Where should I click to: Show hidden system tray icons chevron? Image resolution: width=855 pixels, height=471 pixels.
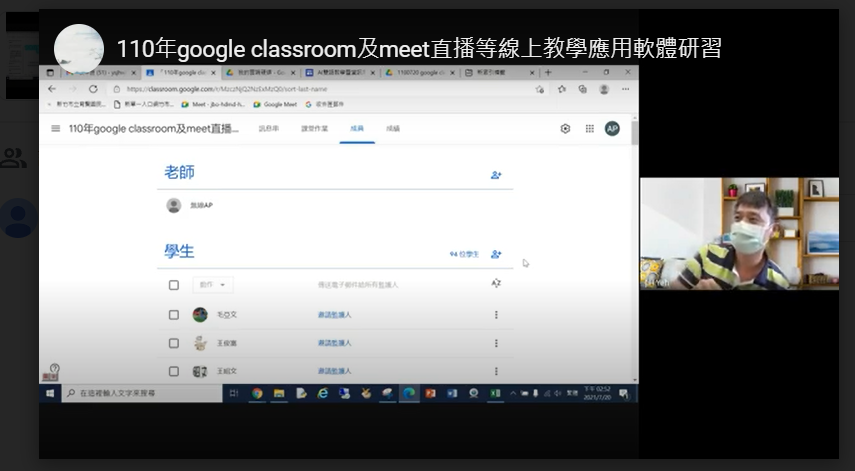tap(513, 393)
